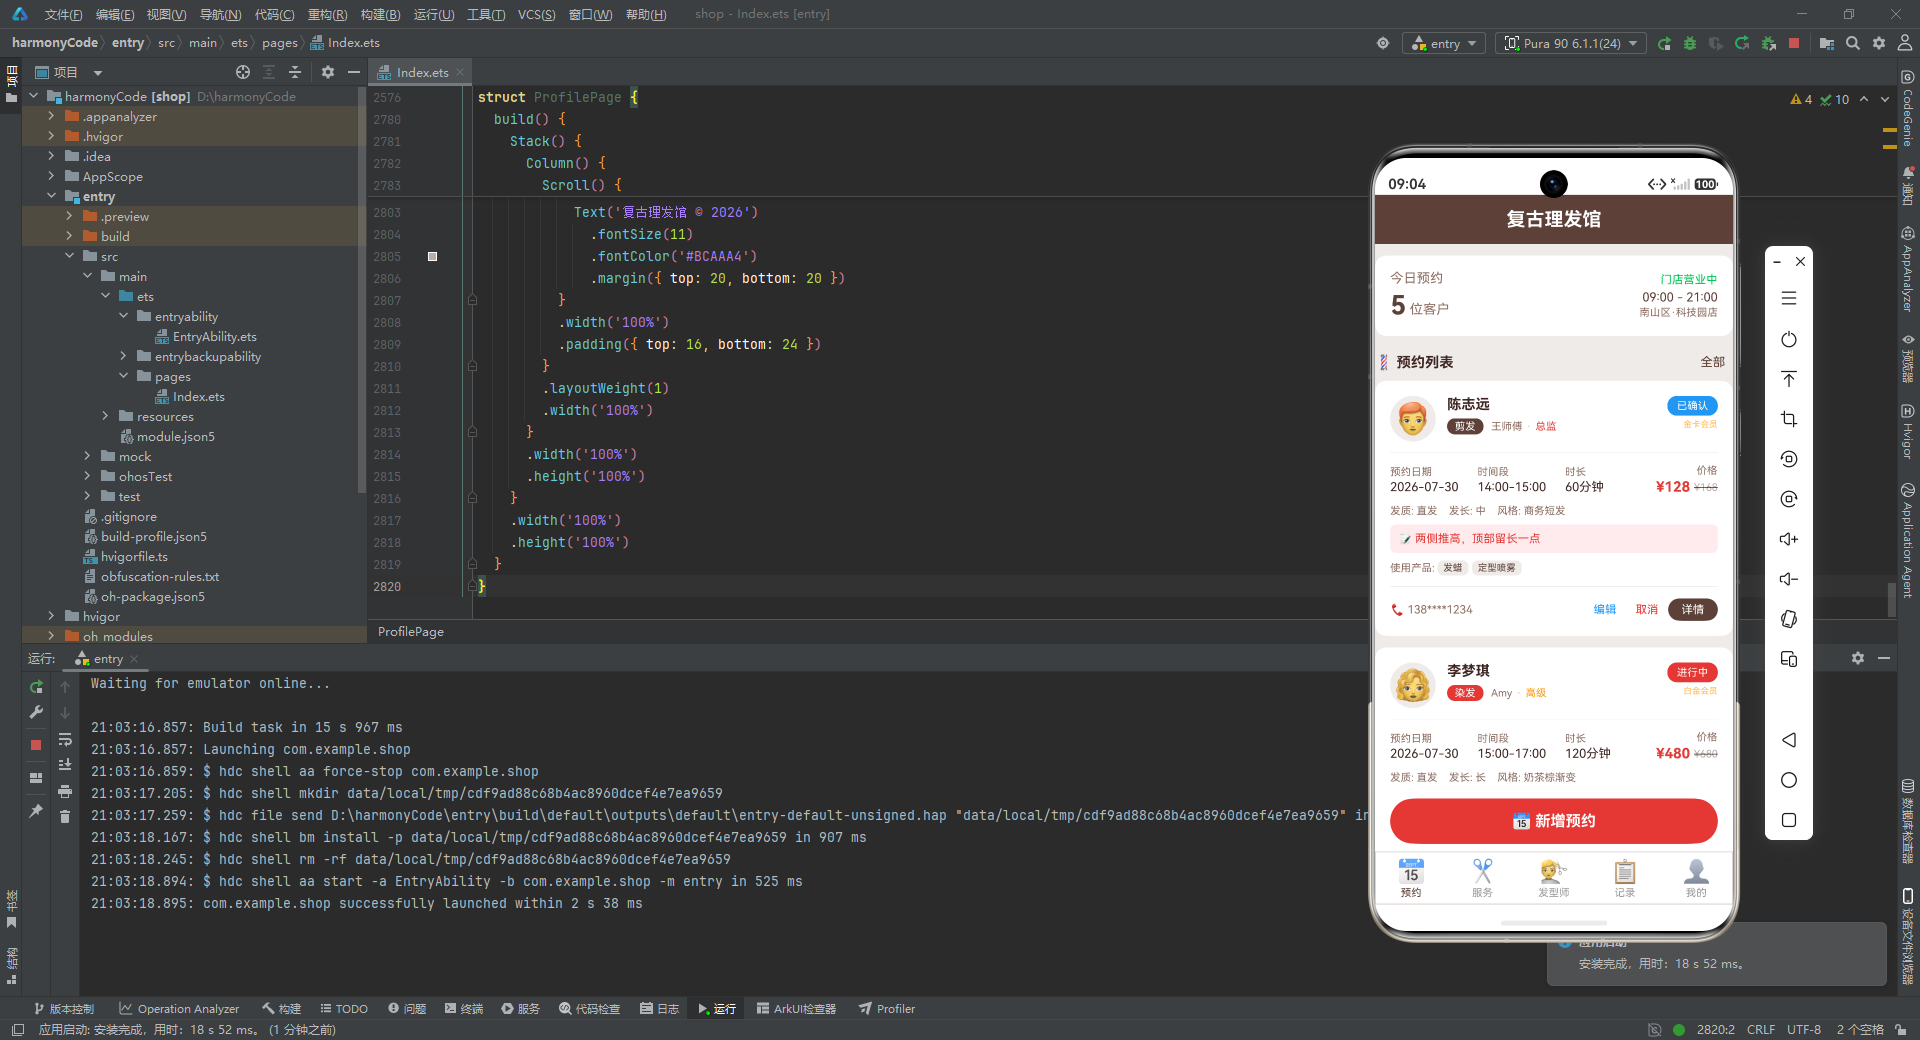Toggle the CodeGenie side panel

click(1908, 109)
